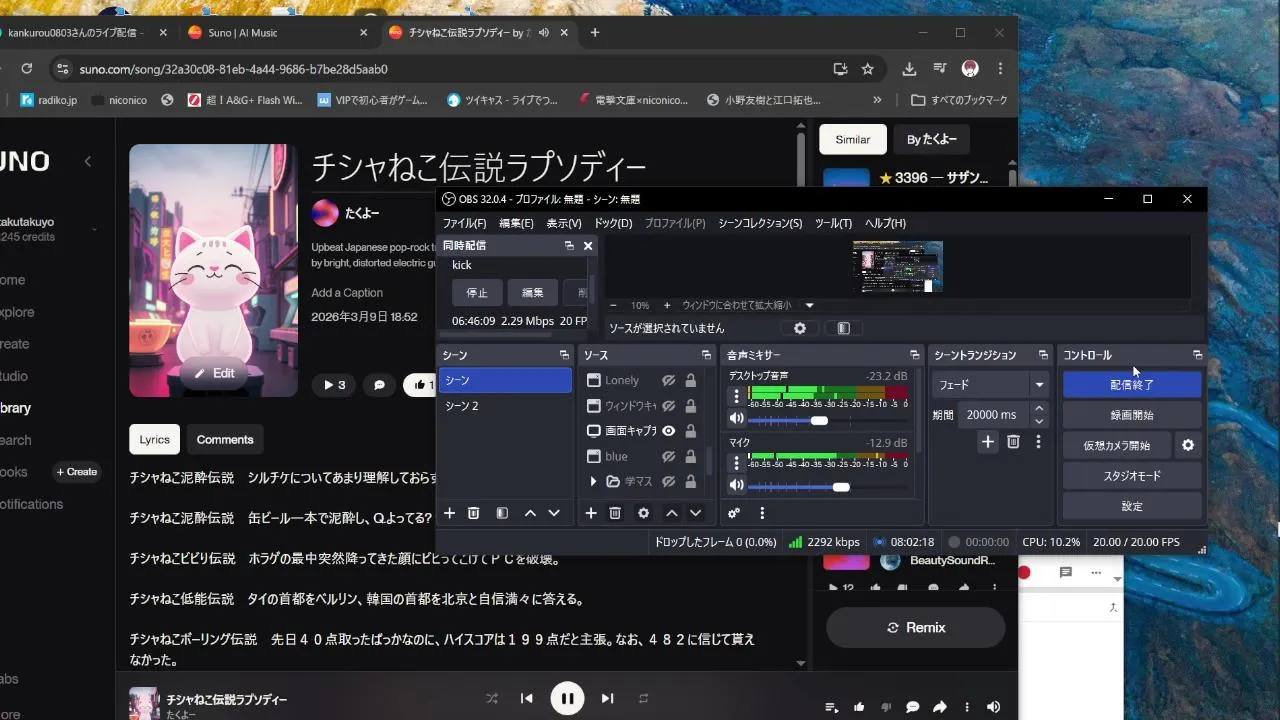The image size is (1280, 720).
Task: Click 録画開始 to start recording
Action: point(1132,414)
